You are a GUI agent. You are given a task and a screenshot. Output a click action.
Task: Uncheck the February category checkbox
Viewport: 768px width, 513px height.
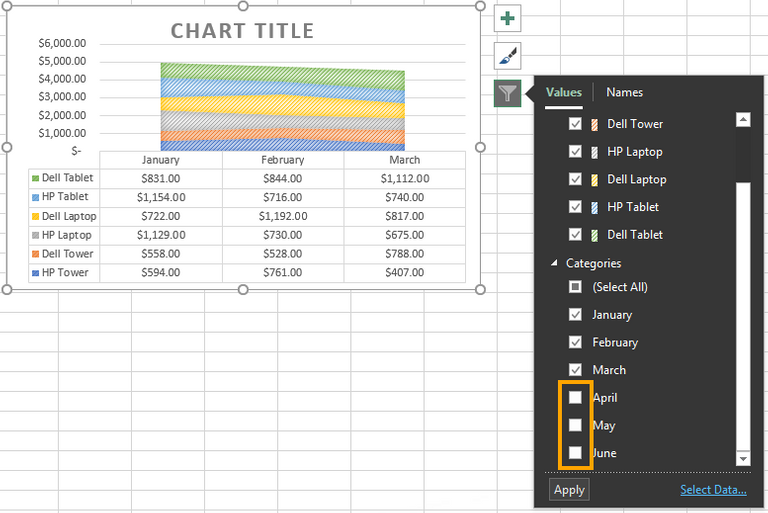pos(575,342)
